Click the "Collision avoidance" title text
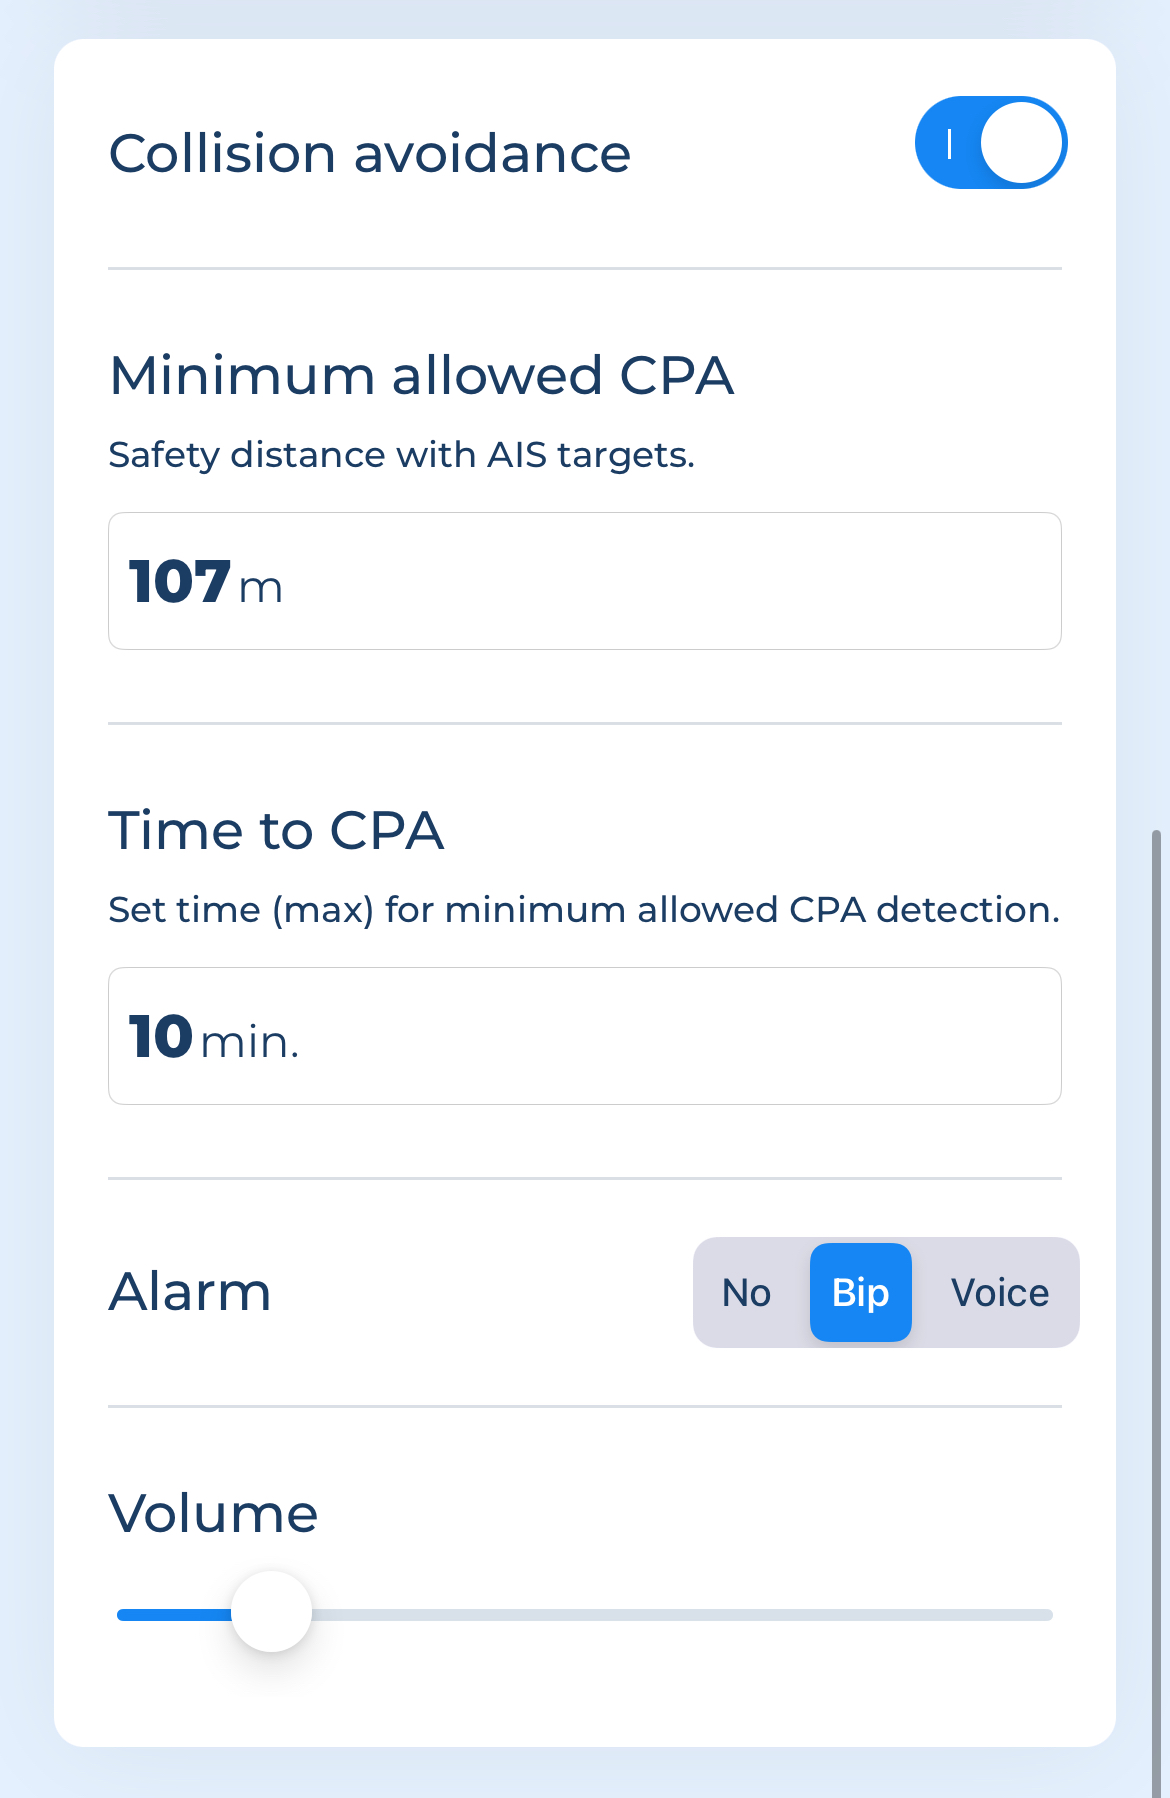Screen dimensions: 1170x1798 tap(370, 153)
